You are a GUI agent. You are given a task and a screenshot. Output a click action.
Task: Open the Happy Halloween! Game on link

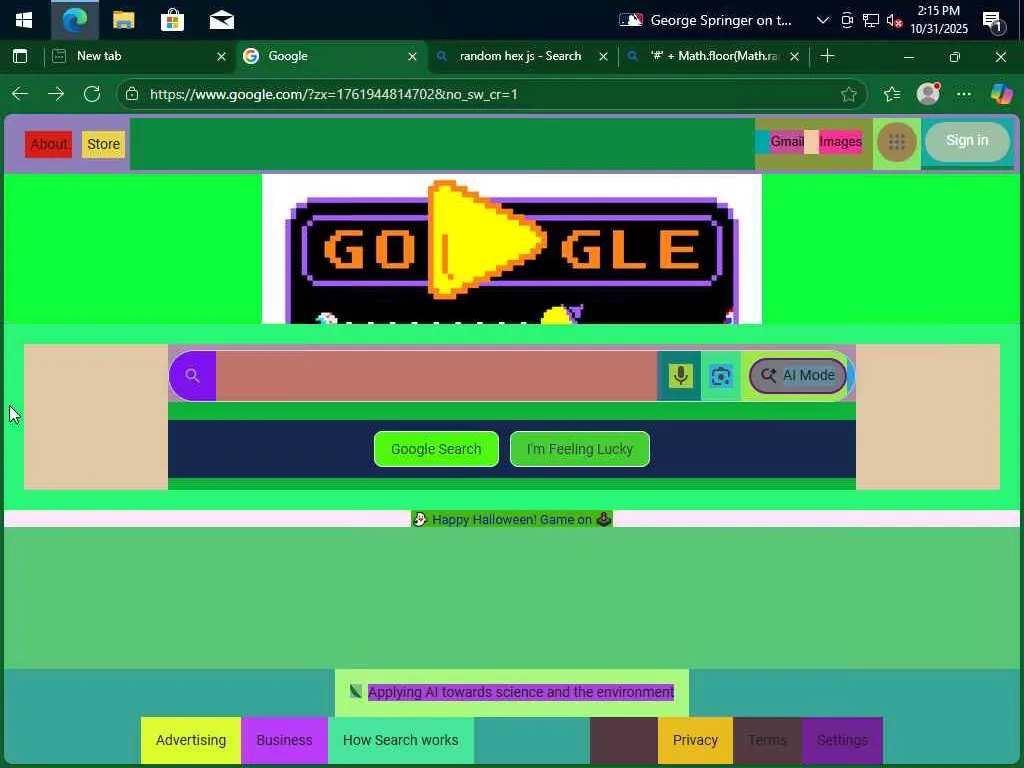pyautogui.click(x=512, y=520)
